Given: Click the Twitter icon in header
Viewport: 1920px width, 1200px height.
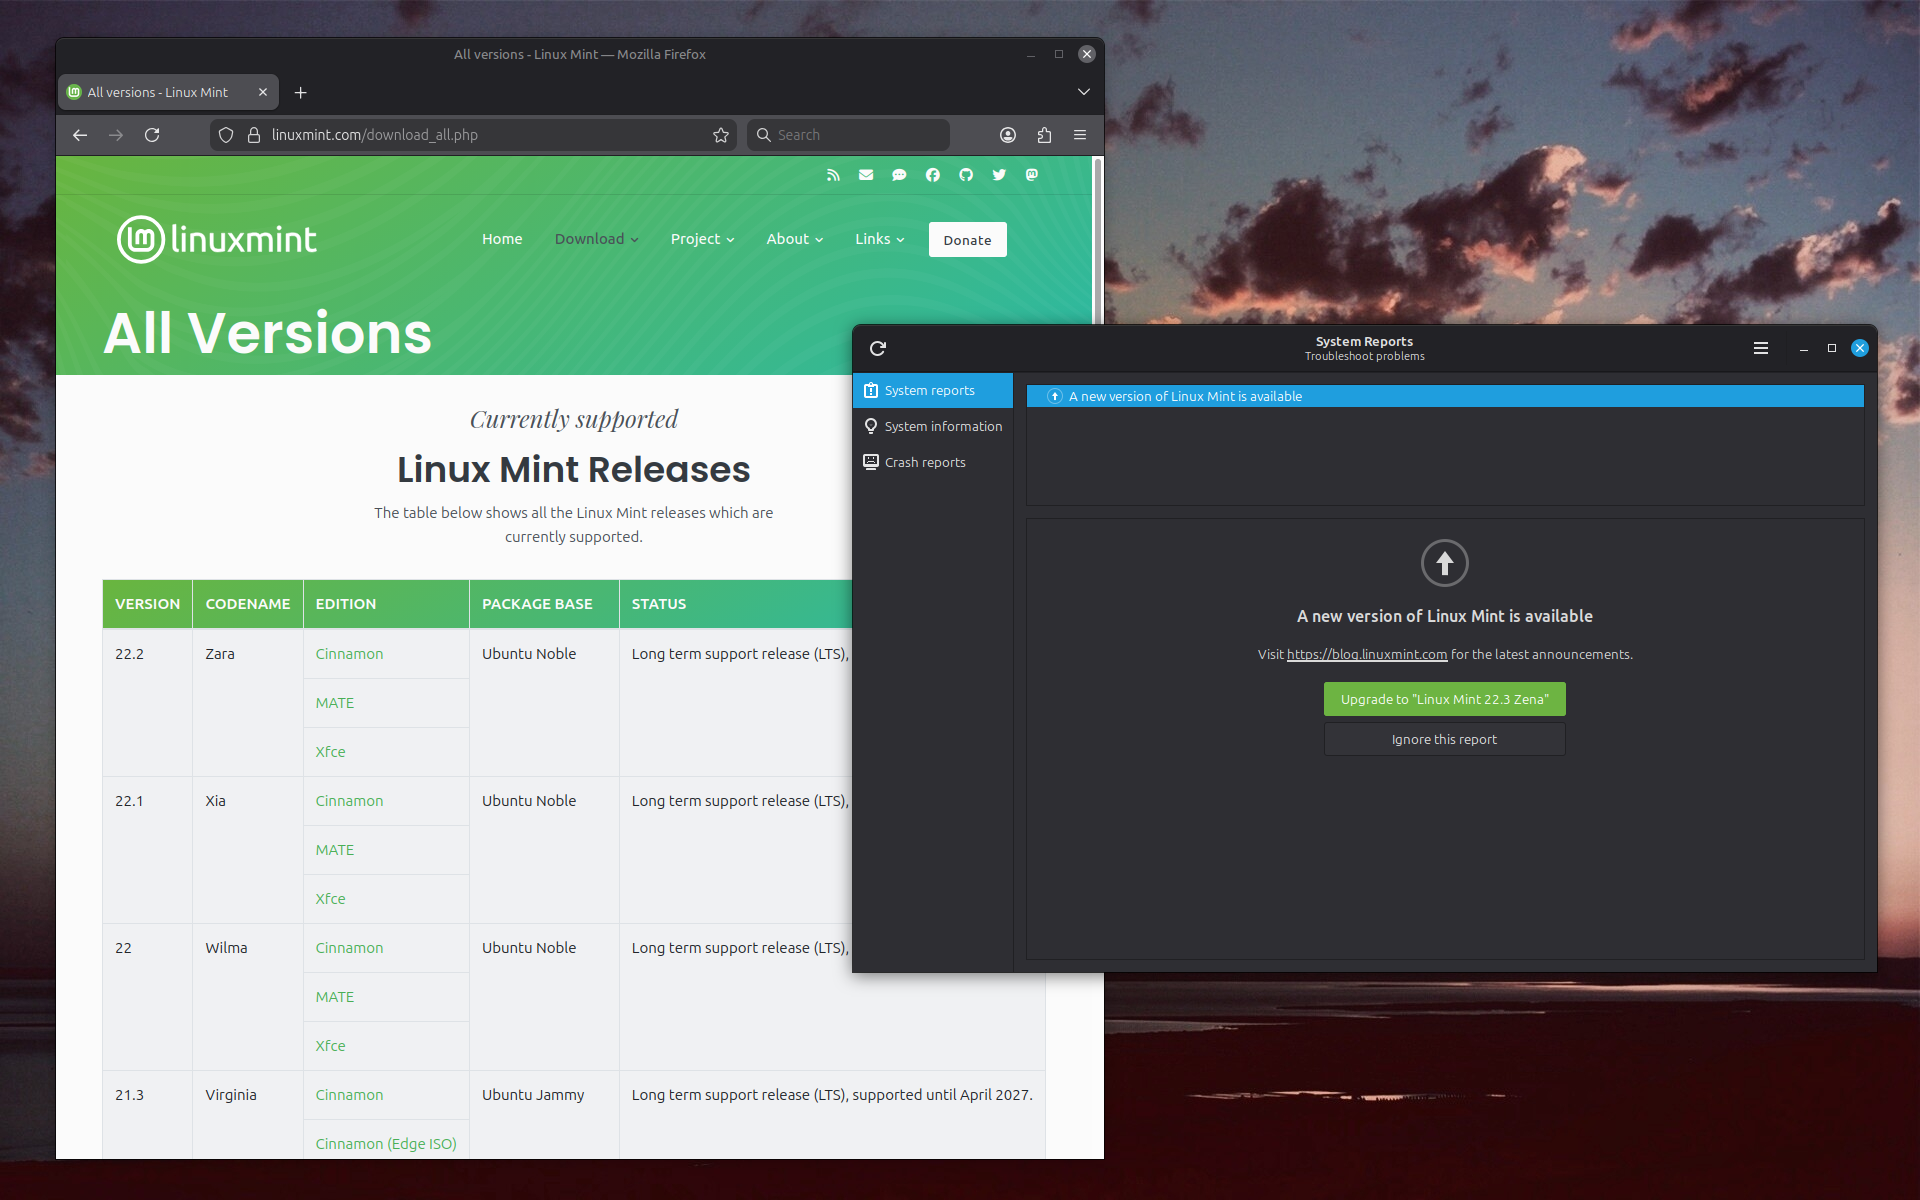Looking at the screenshot, I should pyautogui.click(x=999, y=175).
